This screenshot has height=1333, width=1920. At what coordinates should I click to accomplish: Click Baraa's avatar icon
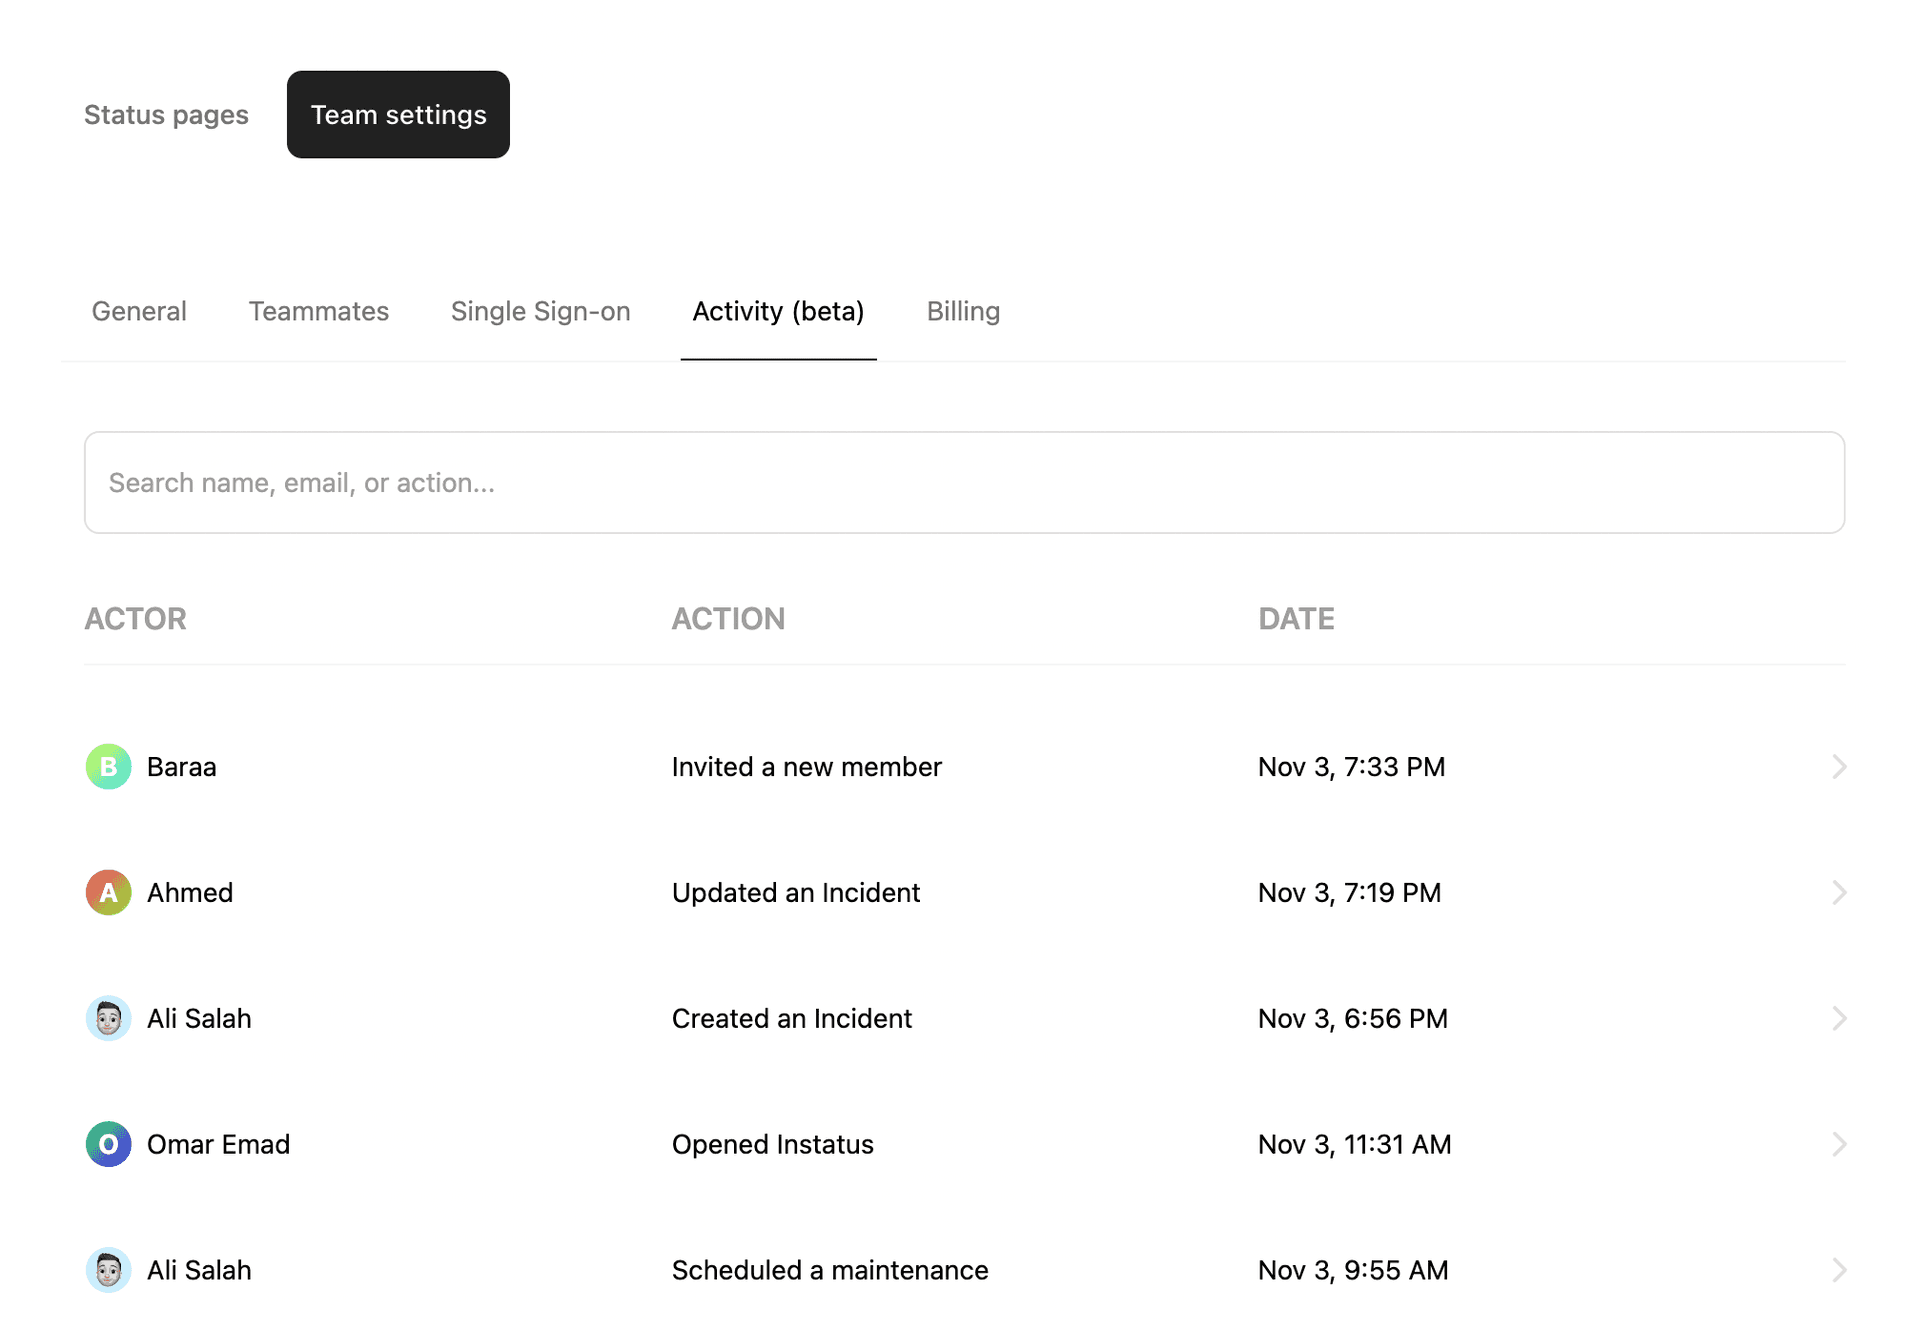pos(108,766)
